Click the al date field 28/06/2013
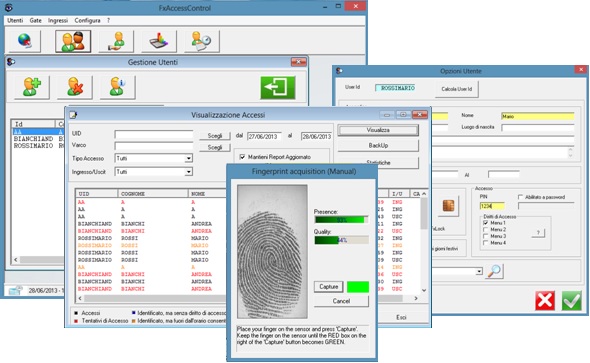The image size is (590, 363). 316,137
